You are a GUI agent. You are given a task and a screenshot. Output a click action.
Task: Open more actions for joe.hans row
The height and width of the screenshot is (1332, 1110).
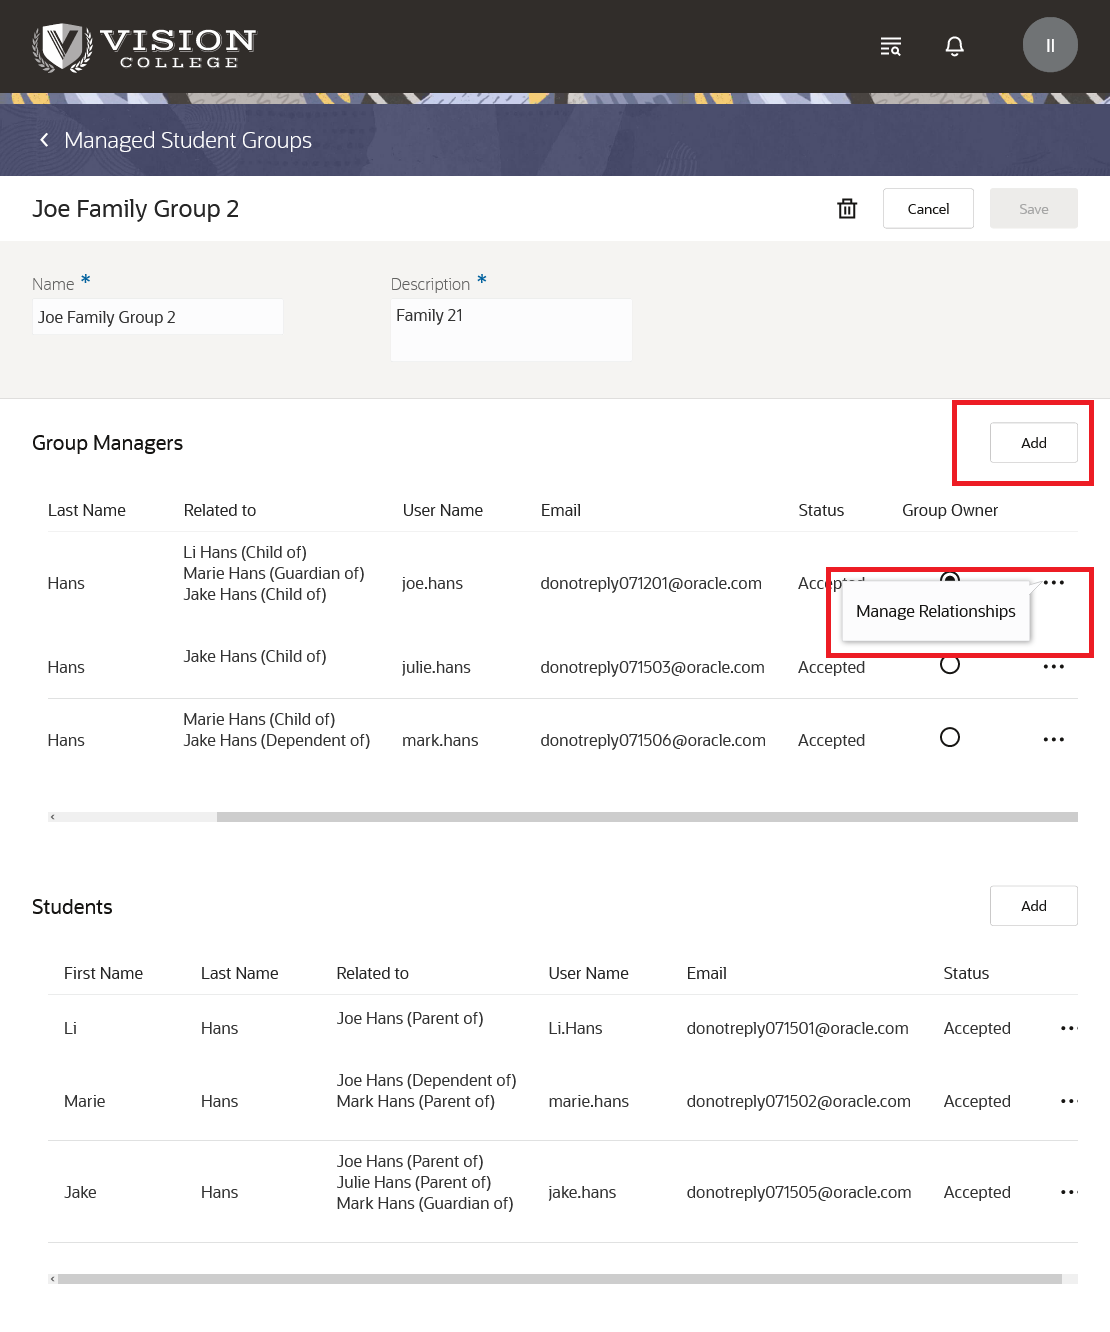click(x=1054, y=582)
